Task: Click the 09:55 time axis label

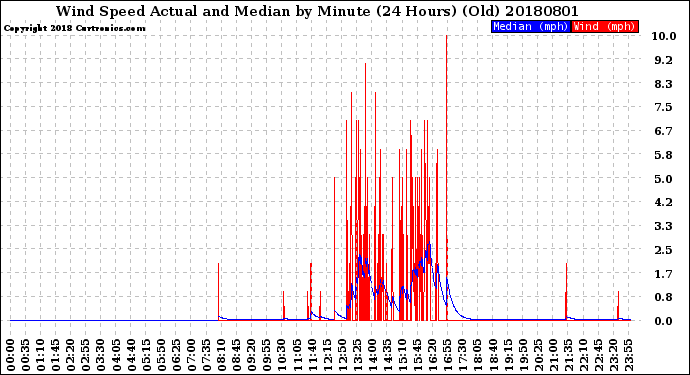Action: pyautogui.click(x=267, y=355)
